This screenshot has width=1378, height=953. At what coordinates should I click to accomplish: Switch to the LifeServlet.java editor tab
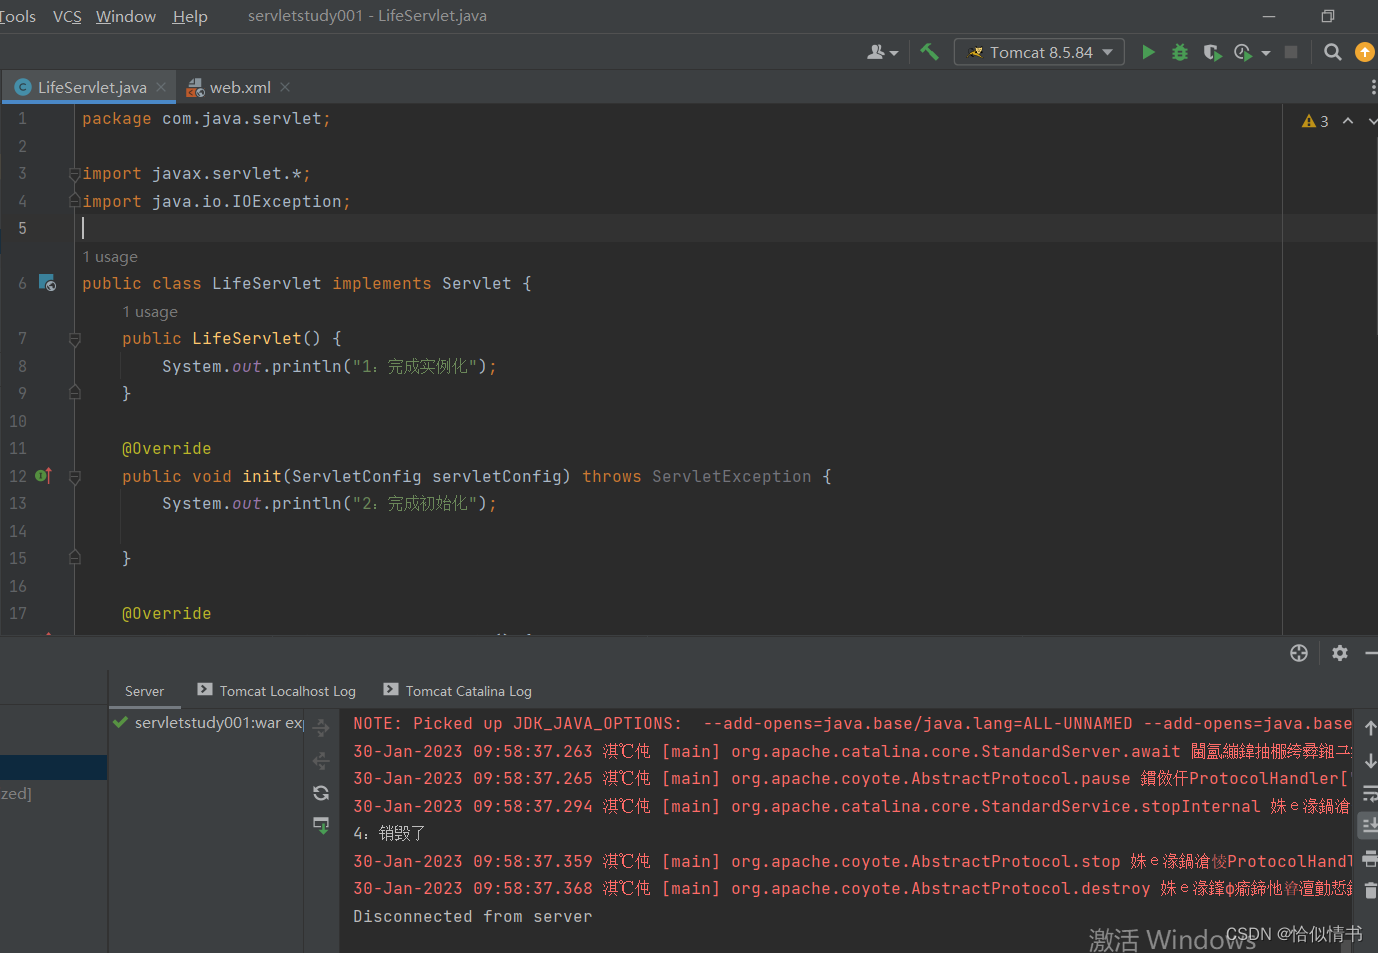(91, 87)
